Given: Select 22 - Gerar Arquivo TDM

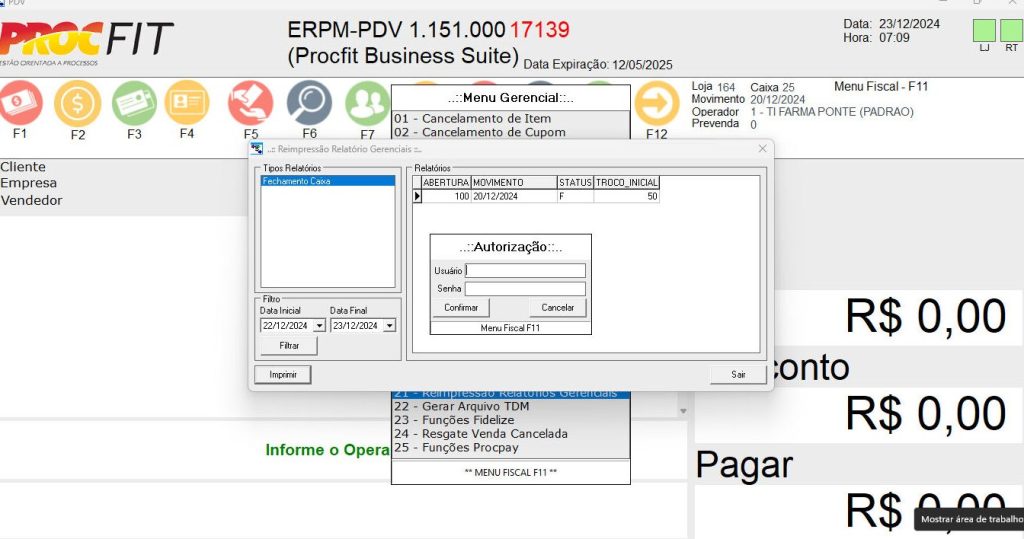Looking at the screenshot, I should click(511, 406).
